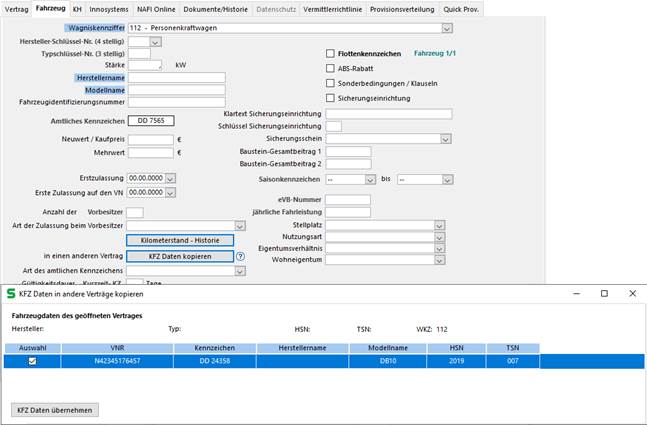This screenshot has width=647, height=425.
Task: Click the Kennzeichen column header
Action: (x=212, y=347)
